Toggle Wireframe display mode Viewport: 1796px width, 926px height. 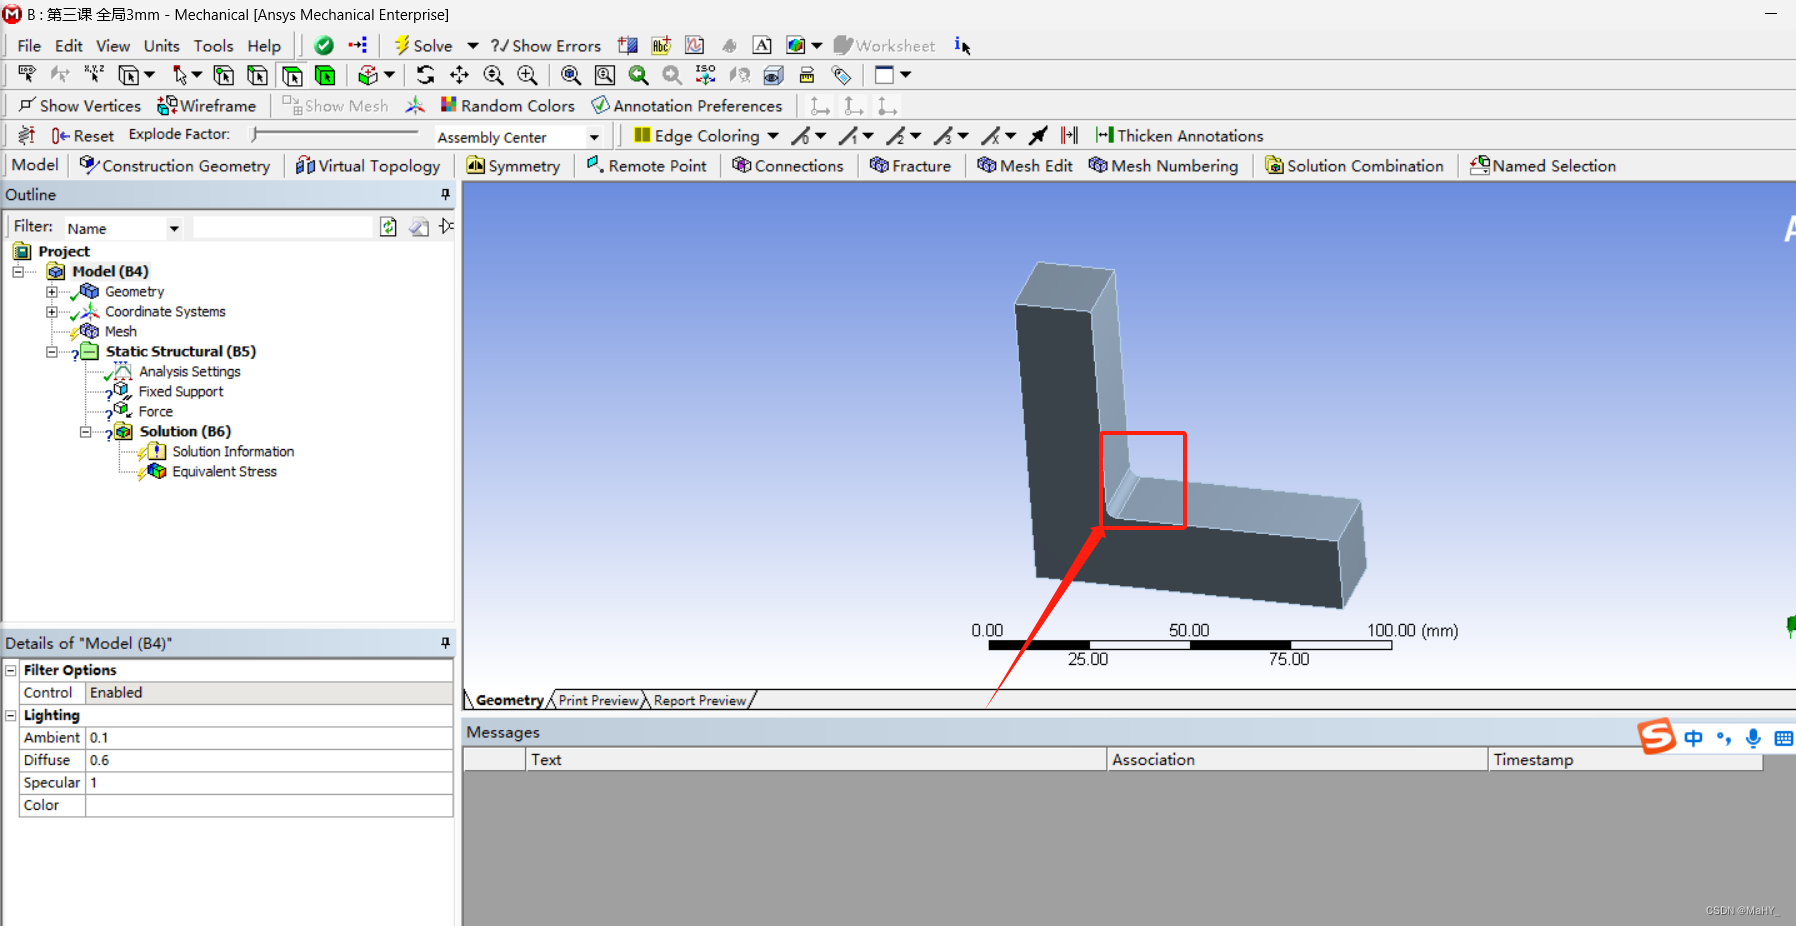coord(207,105)
